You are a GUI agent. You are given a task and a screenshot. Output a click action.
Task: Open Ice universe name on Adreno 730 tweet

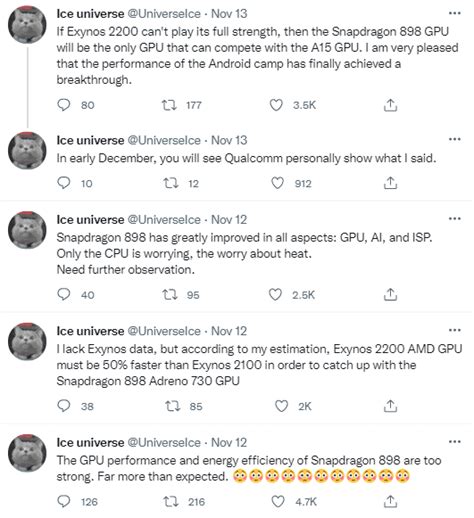coord(90,331)
